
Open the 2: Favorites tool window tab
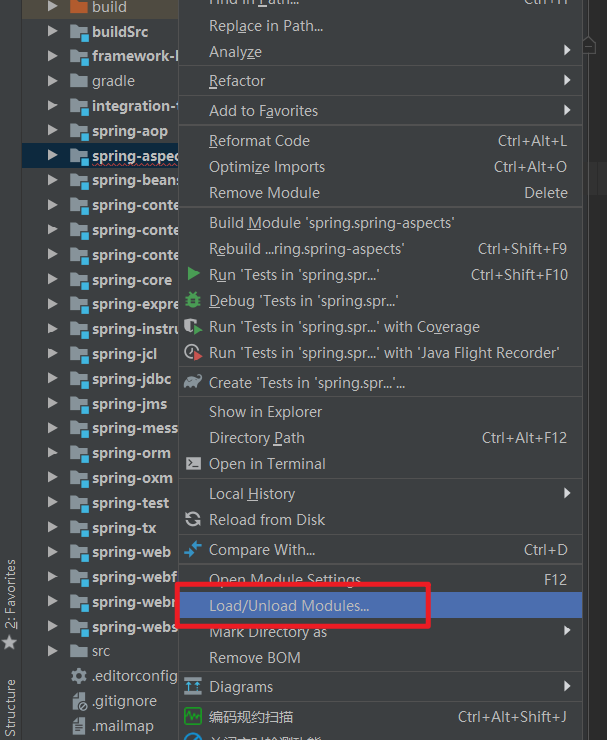[10, 594]
